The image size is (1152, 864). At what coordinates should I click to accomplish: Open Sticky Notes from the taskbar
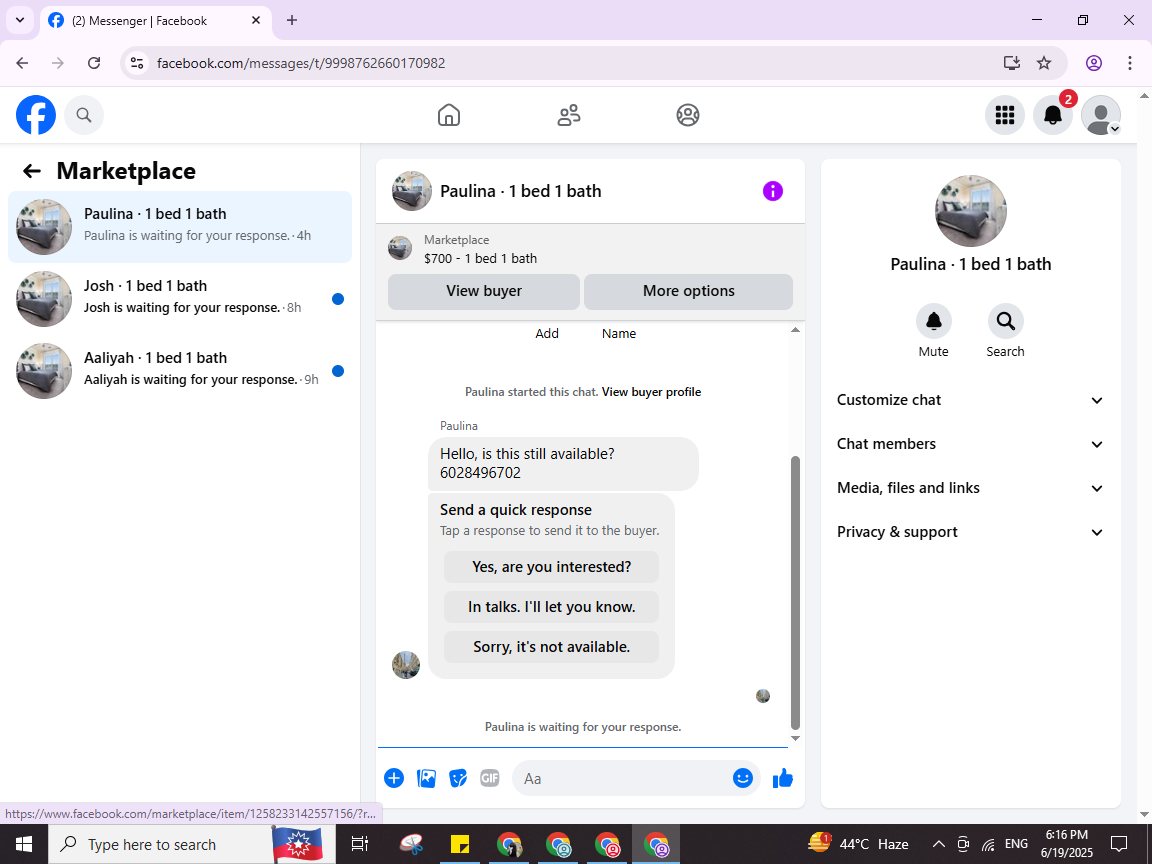[x=460, y=844]
